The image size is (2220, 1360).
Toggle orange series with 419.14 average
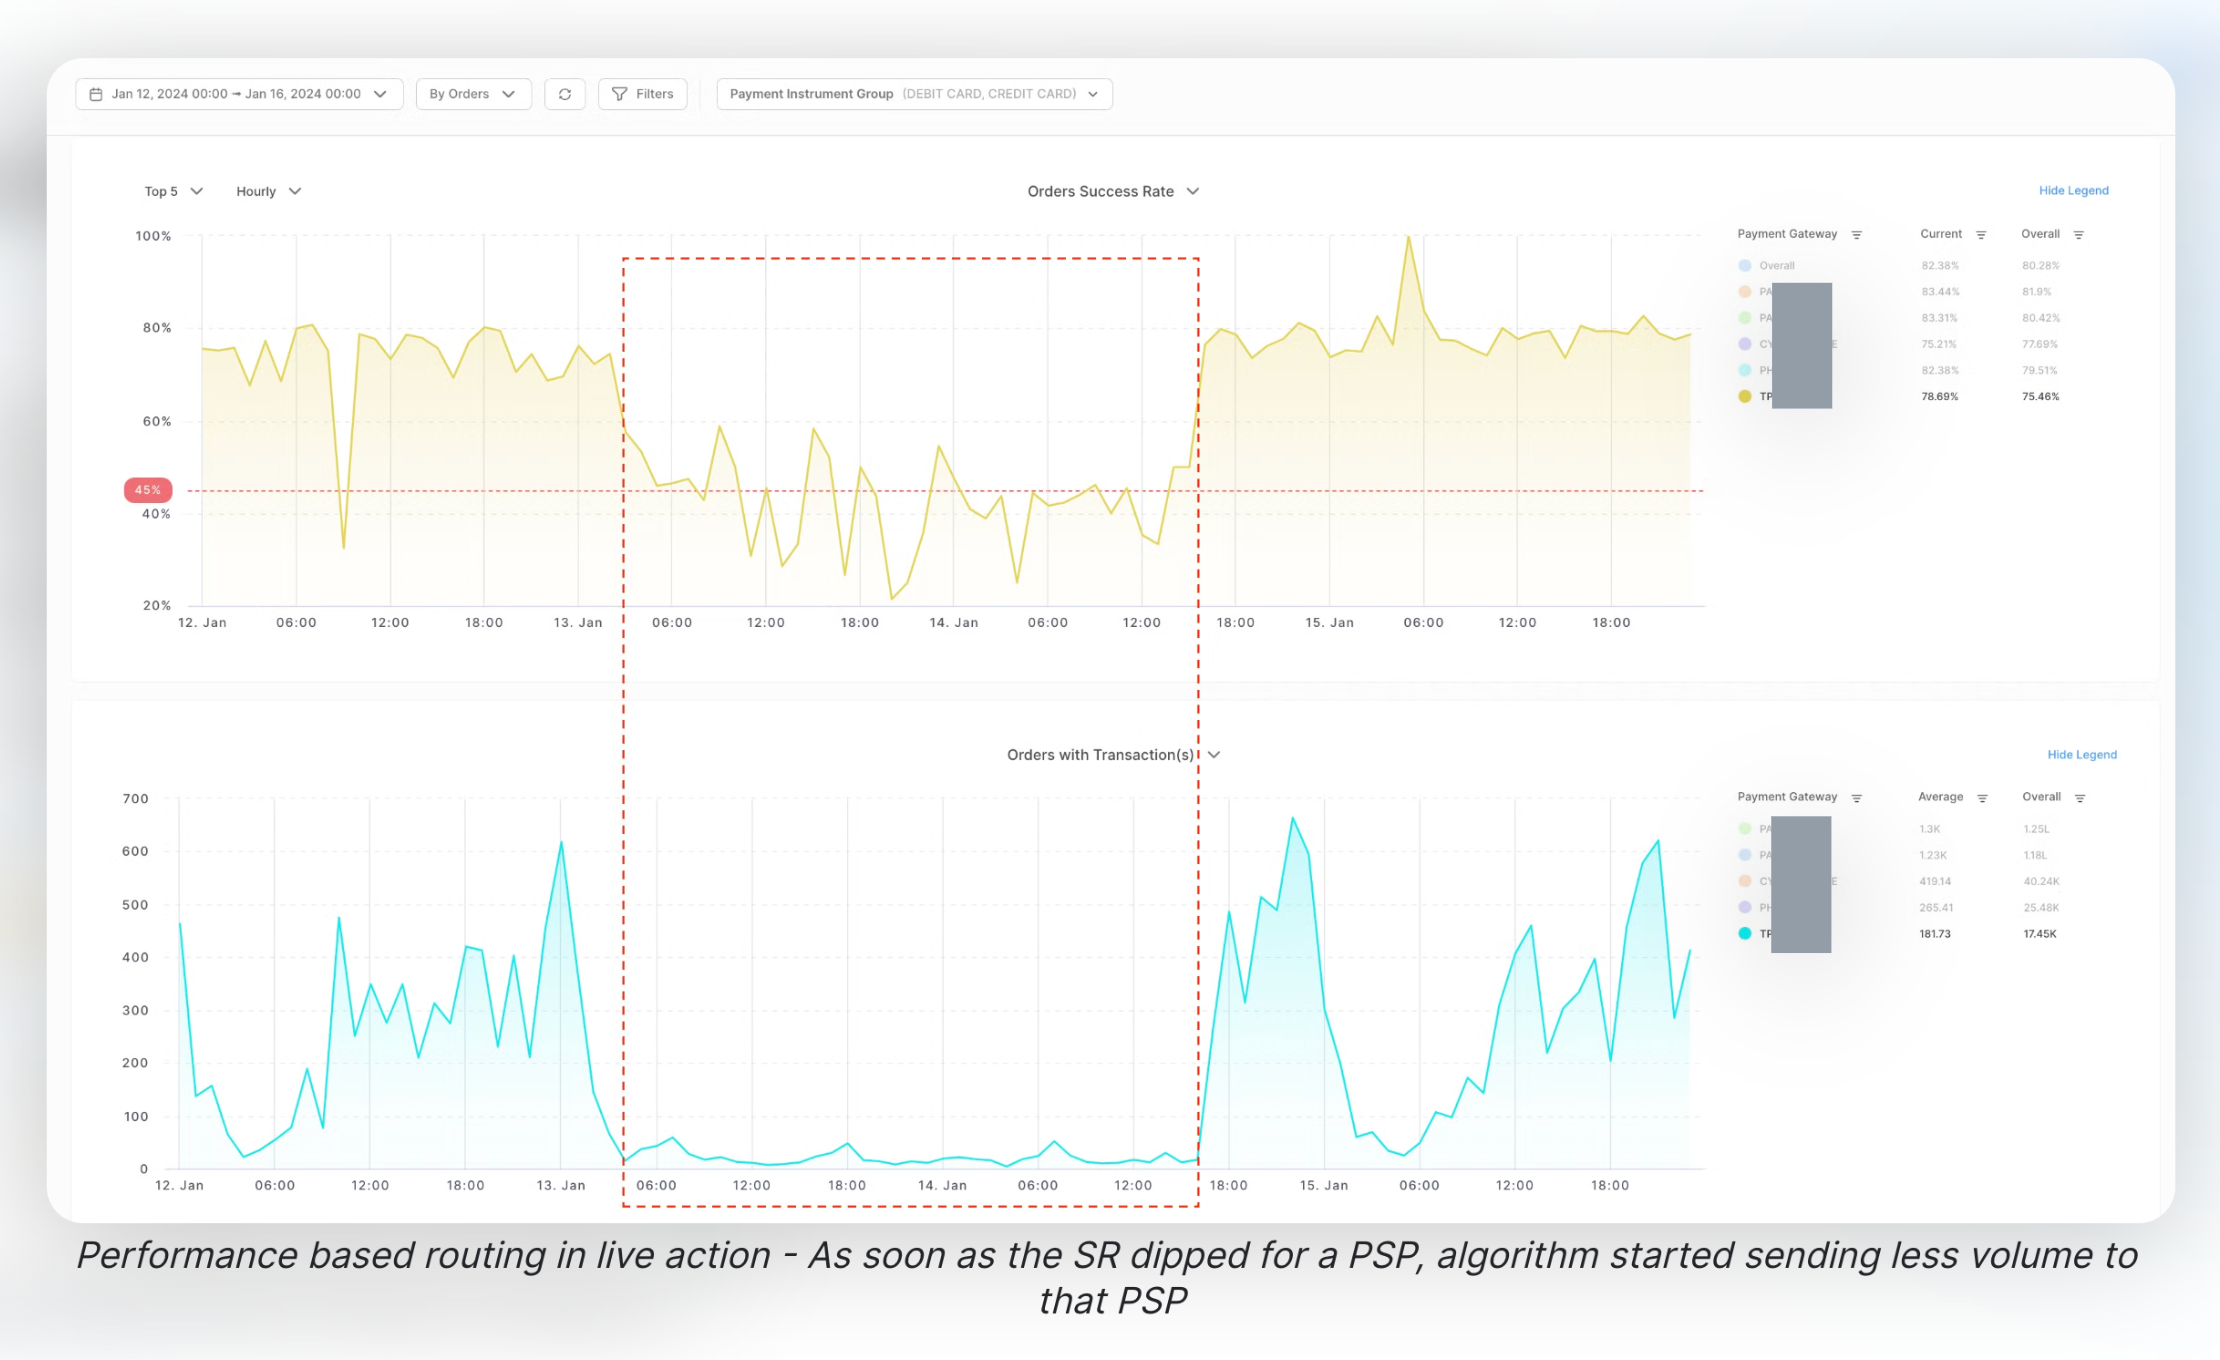coord(1745,881)
